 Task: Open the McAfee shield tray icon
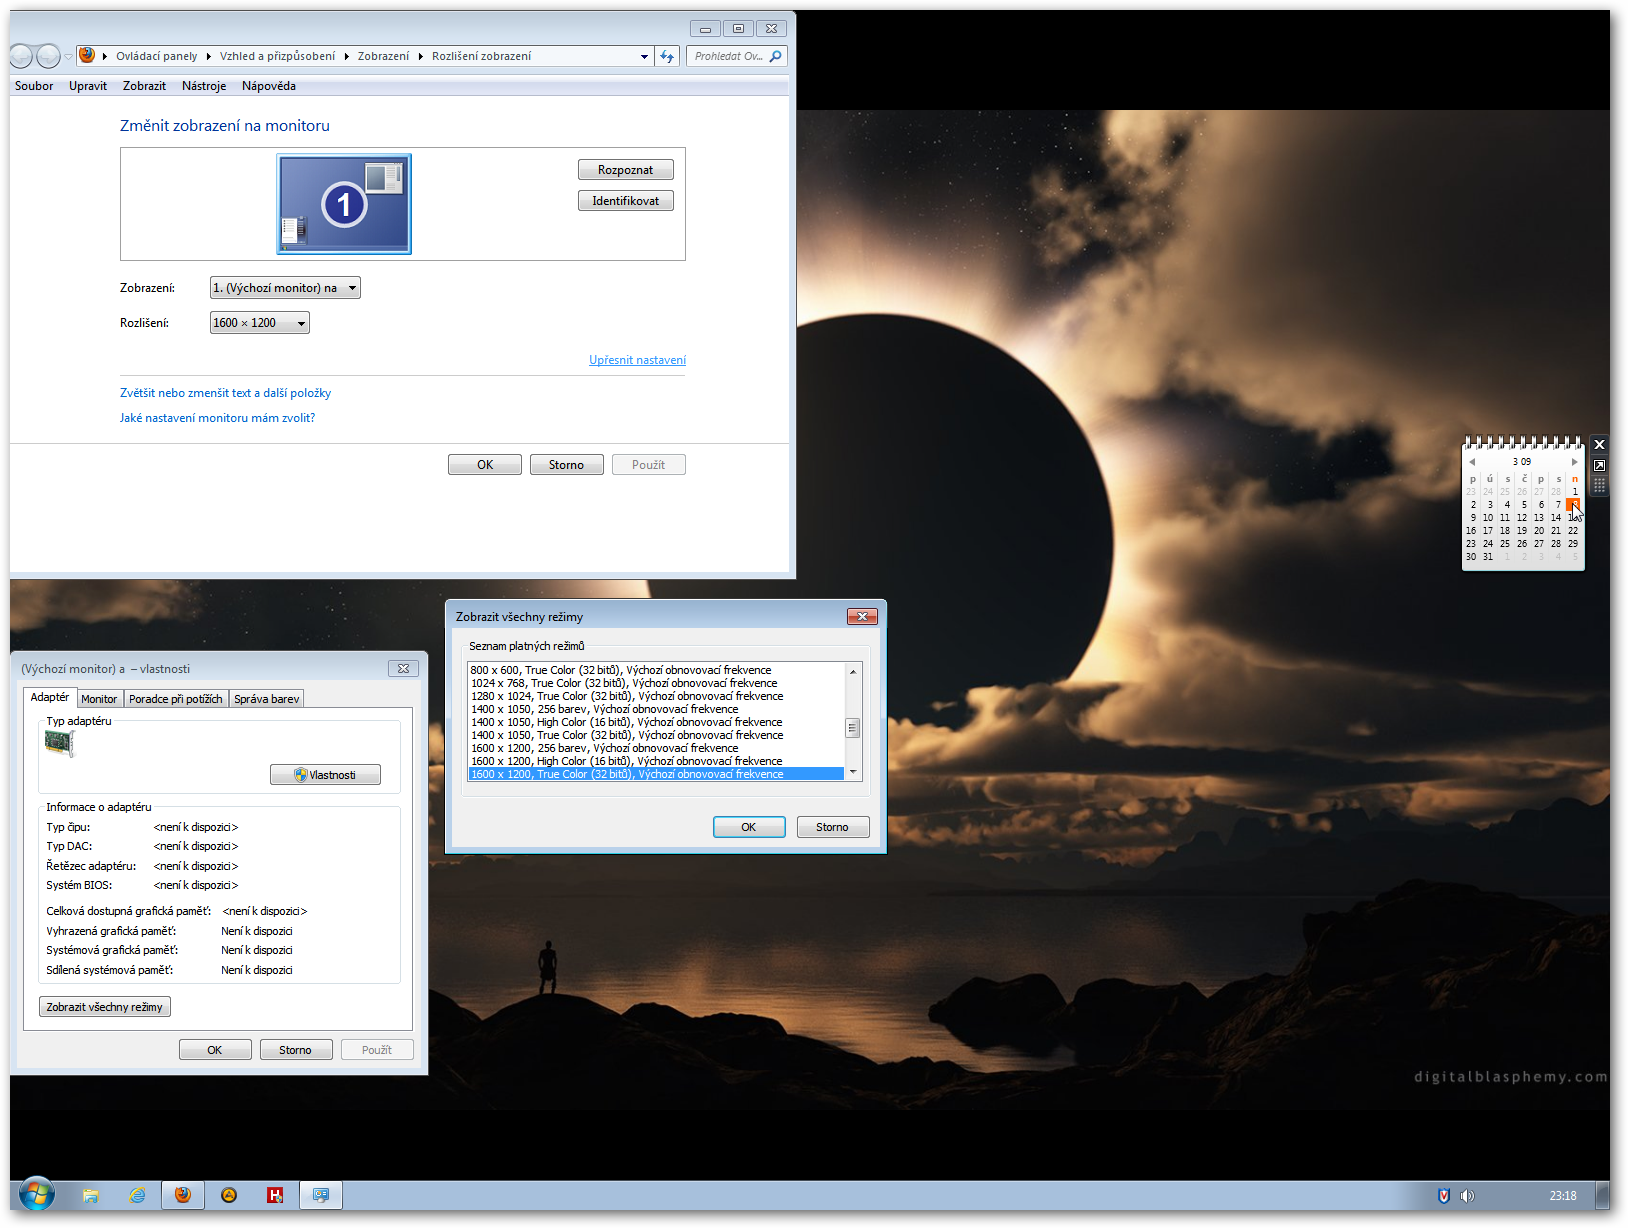(x=1443, y=1196)
